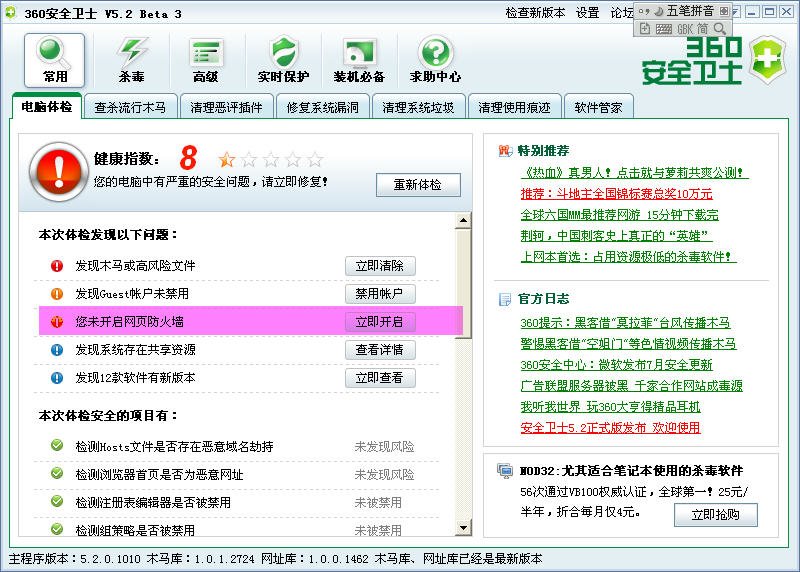Click the 360 shield logo icon
The width and height of the screenshot is (800, 572).
pos(767,59)
